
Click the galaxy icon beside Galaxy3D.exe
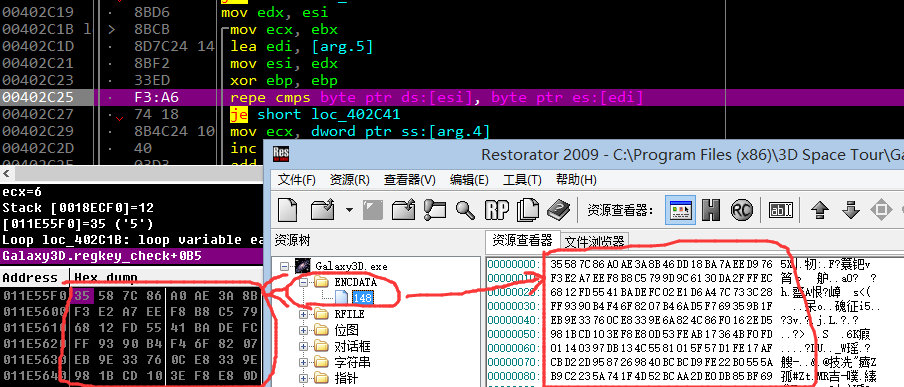[x=303, y=266]
